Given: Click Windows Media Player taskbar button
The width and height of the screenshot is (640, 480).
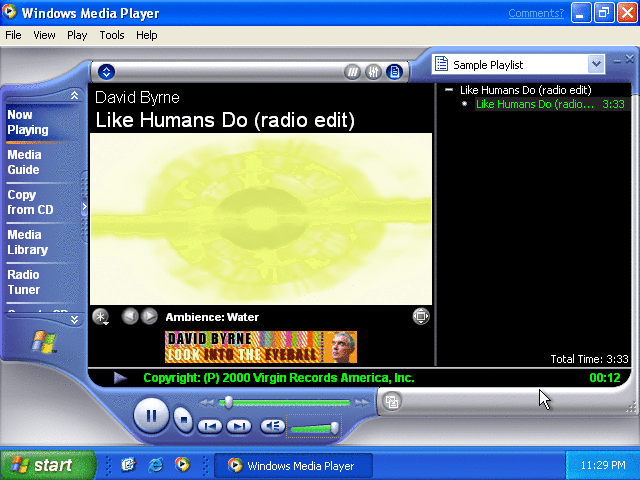Looking at the screenshot, I should pyautogui.click(x=293, y=466).
